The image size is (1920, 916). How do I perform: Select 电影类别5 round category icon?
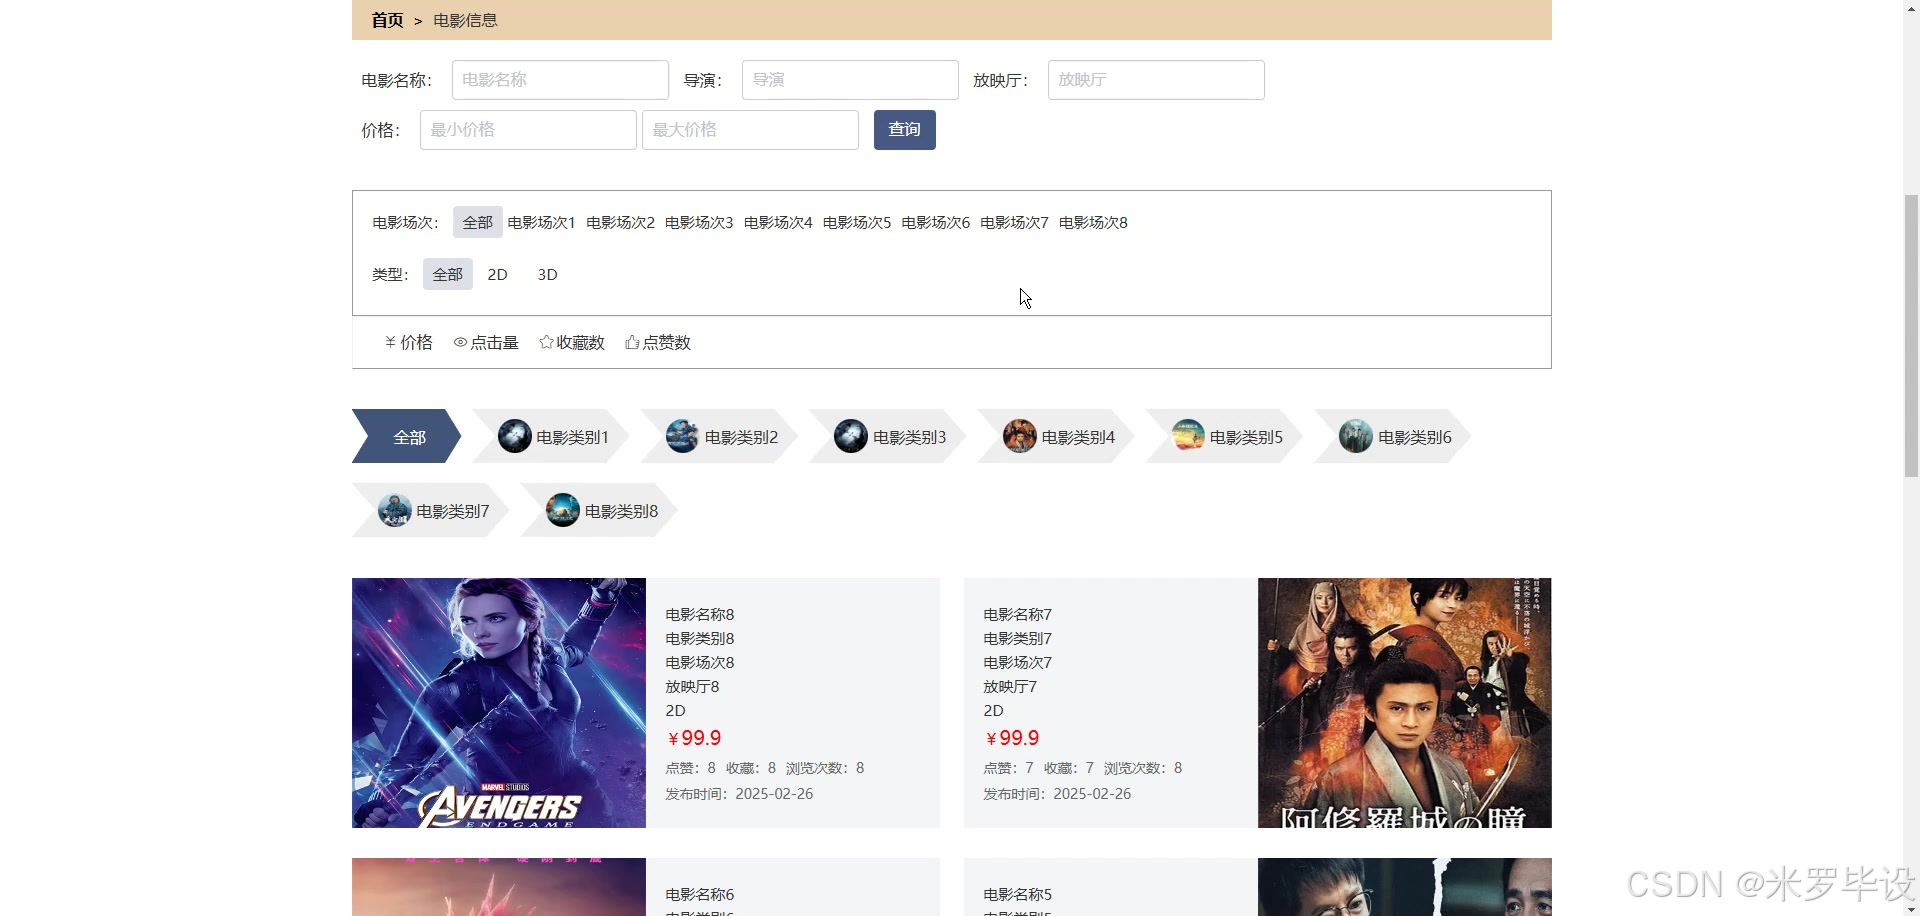click(x=1188, y=436)
